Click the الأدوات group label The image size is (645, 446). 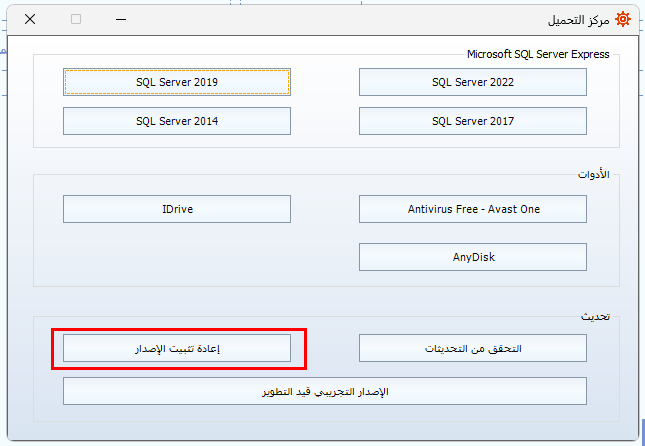[x=593, y=174]
